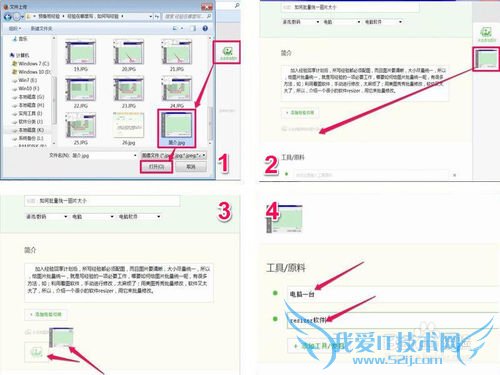Select the 26.jpg thumbnail
The image size is (500, 375).
pyautogui.click(x=128, y=125)
